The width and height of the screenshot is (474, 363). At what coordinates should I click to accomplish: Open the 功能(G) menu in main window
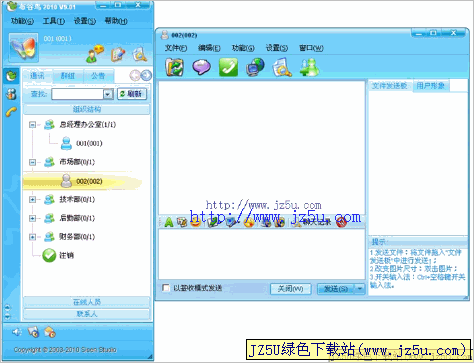coord(22,21)
